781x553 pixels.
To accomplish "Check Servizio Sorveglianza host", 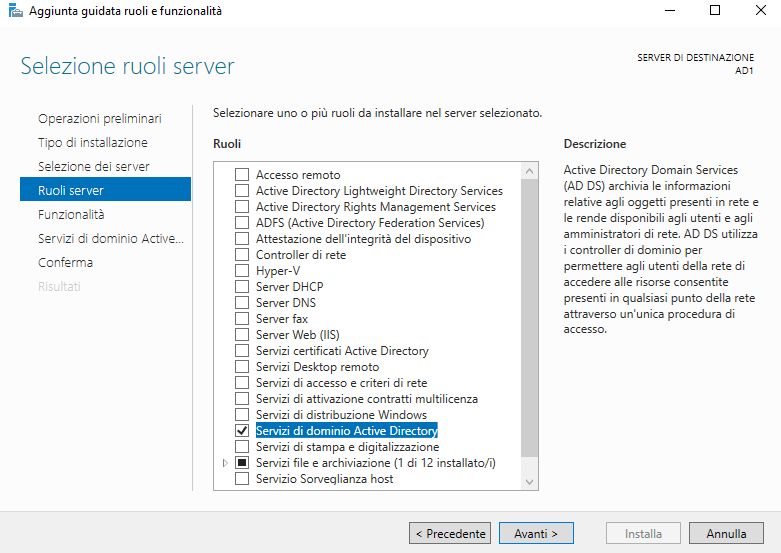I will click(242, 479).
